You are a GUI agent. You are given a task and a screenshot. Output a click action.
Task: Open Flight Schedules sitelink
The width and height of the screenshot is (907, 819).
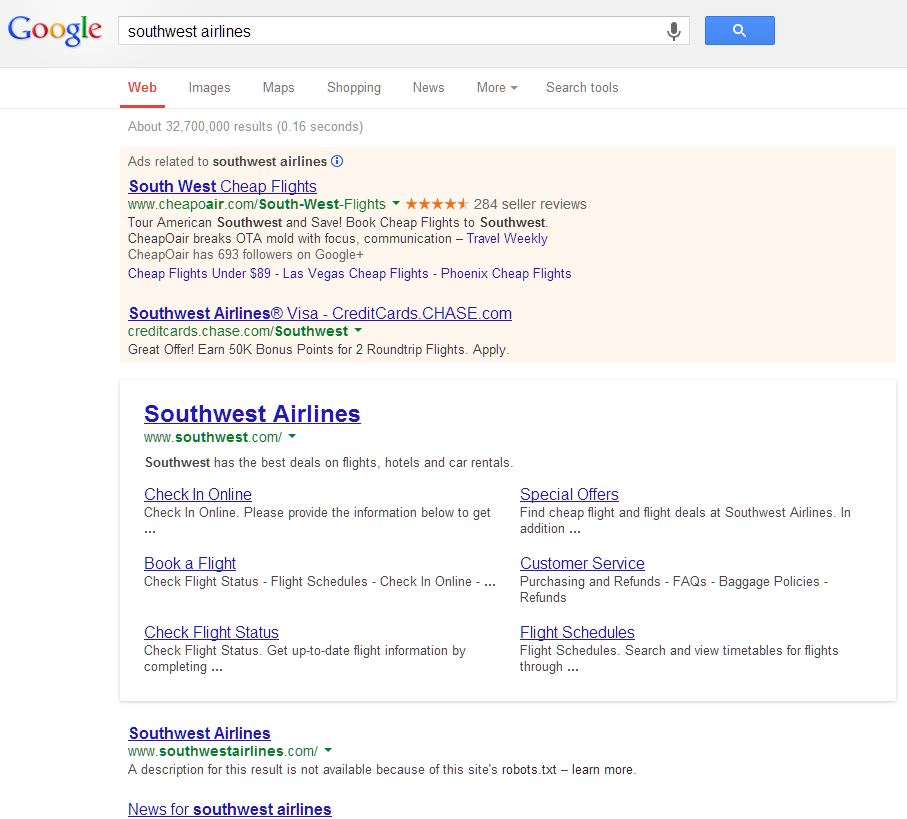point(577,632)
